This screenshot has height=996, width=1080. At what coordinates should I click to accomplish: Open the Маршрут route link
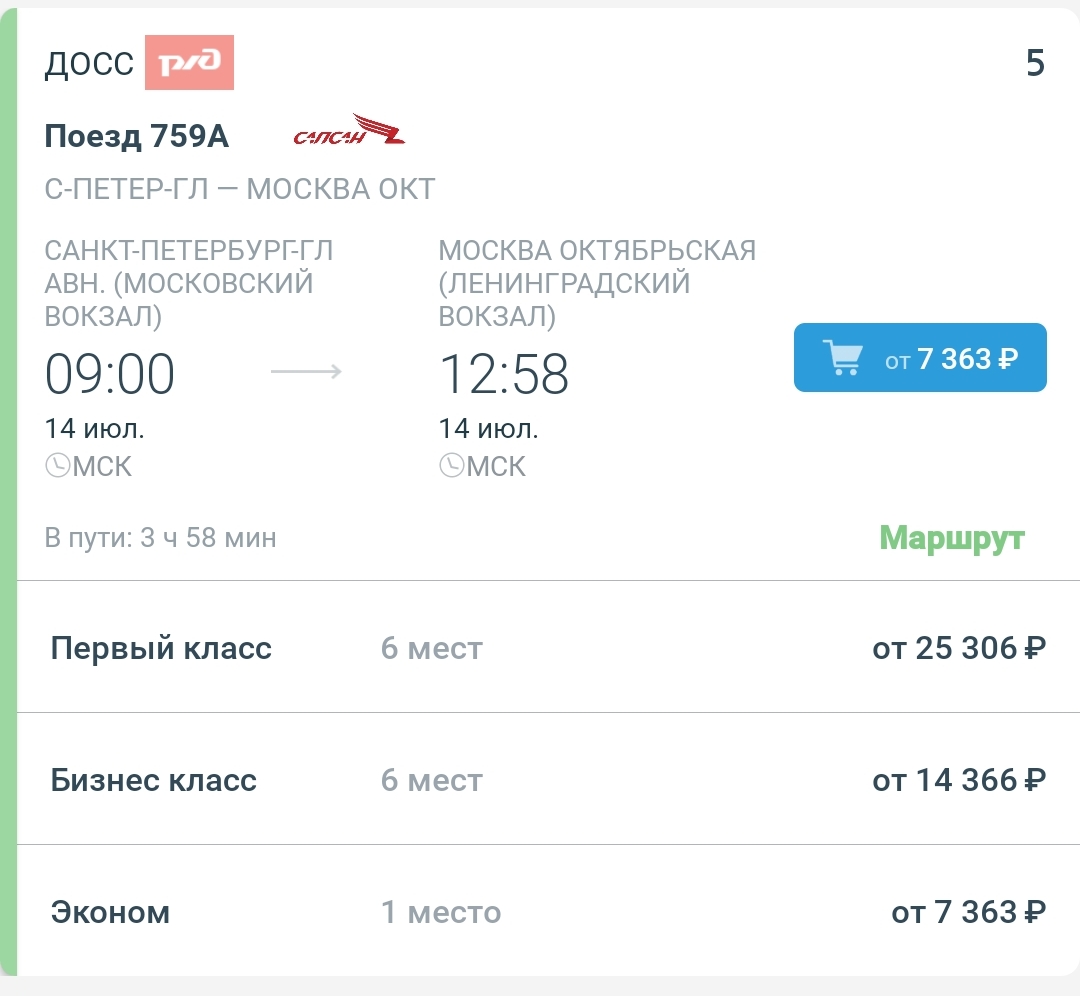[951, 538]
